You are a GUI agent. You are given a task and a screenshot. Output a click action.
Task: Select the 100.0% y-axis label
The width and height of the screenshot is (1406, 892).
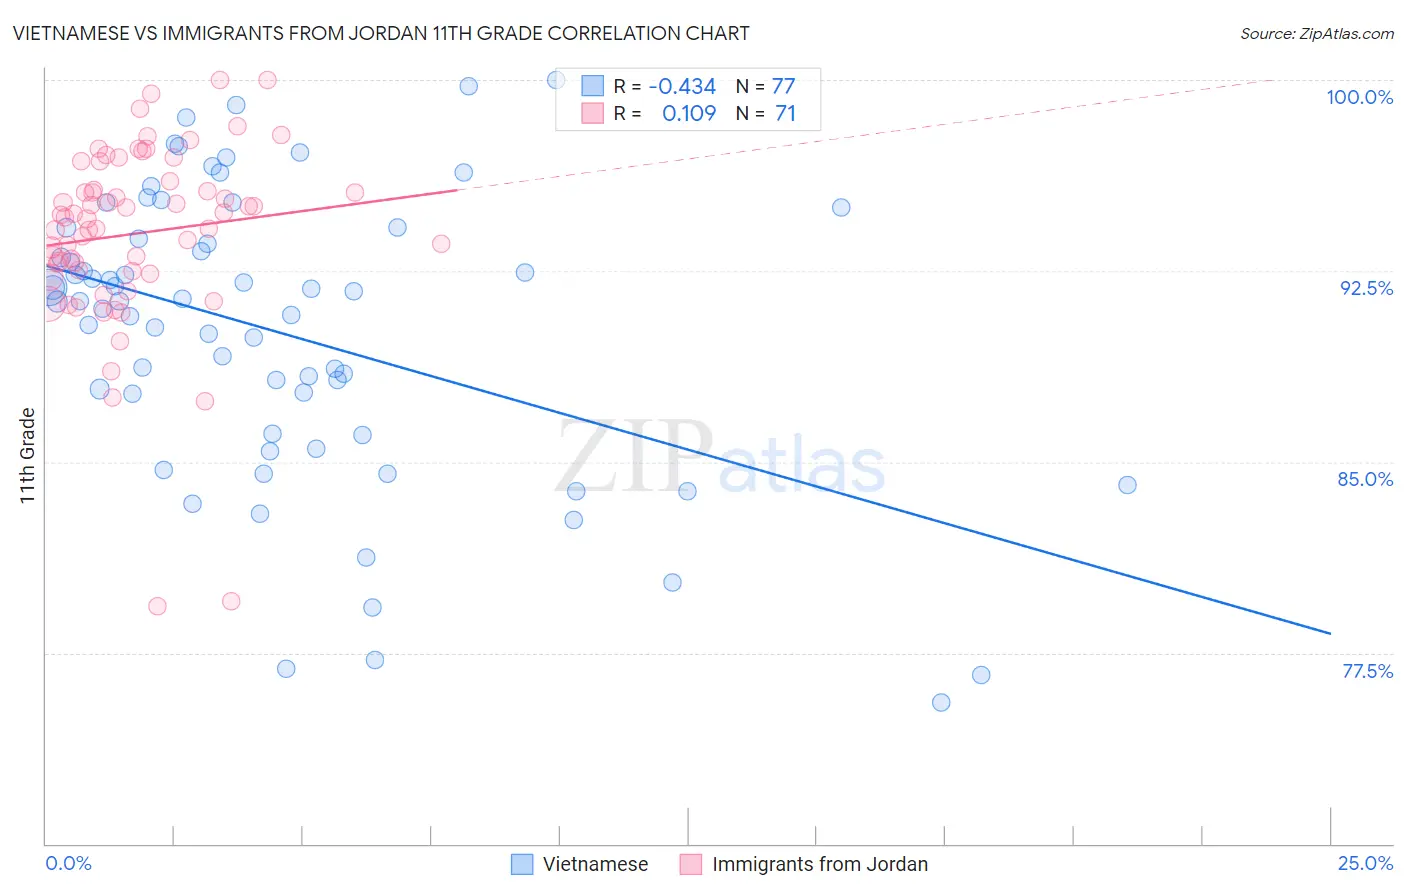tap(1359, 97)
